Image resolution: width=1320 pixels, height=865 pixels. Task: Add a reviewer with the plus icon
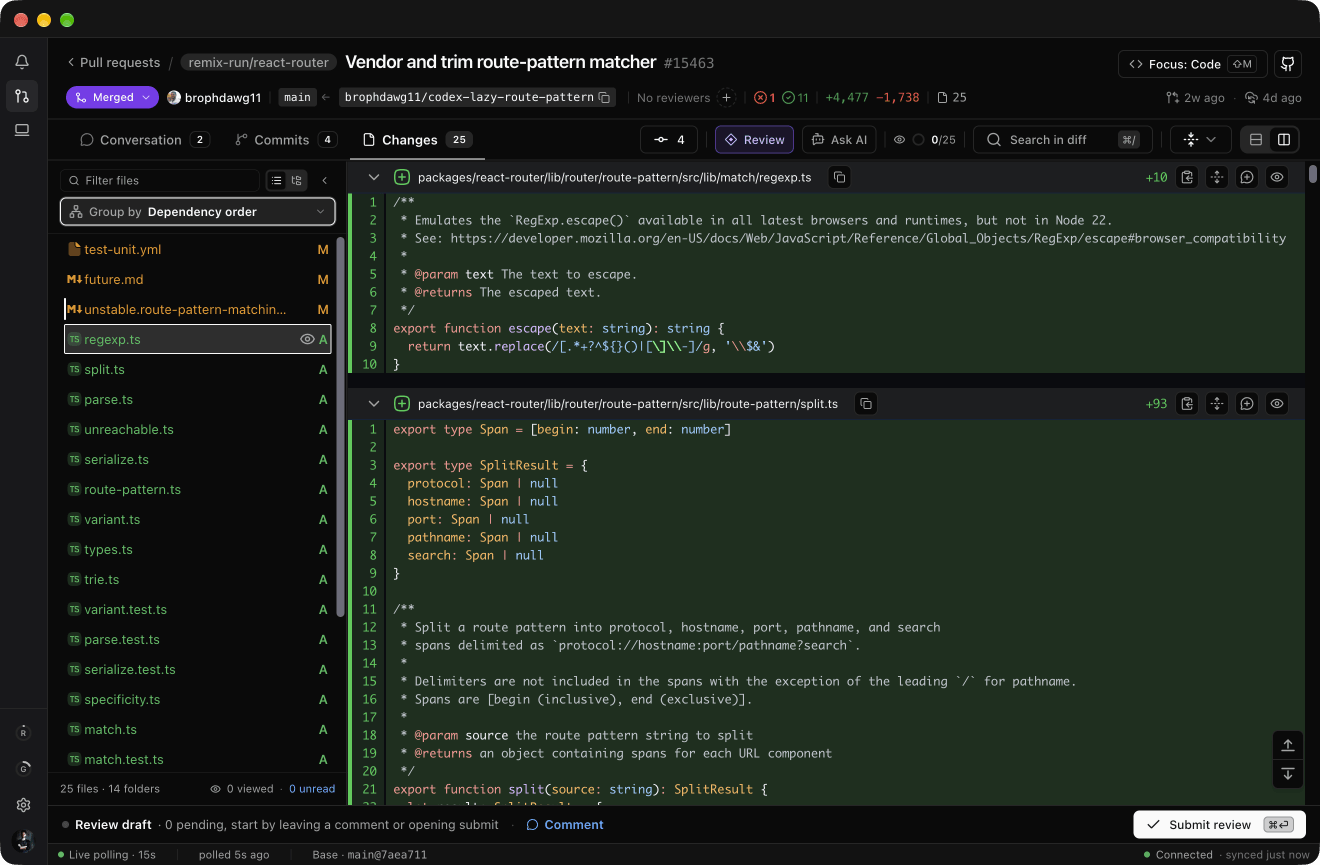pos(727,98)
